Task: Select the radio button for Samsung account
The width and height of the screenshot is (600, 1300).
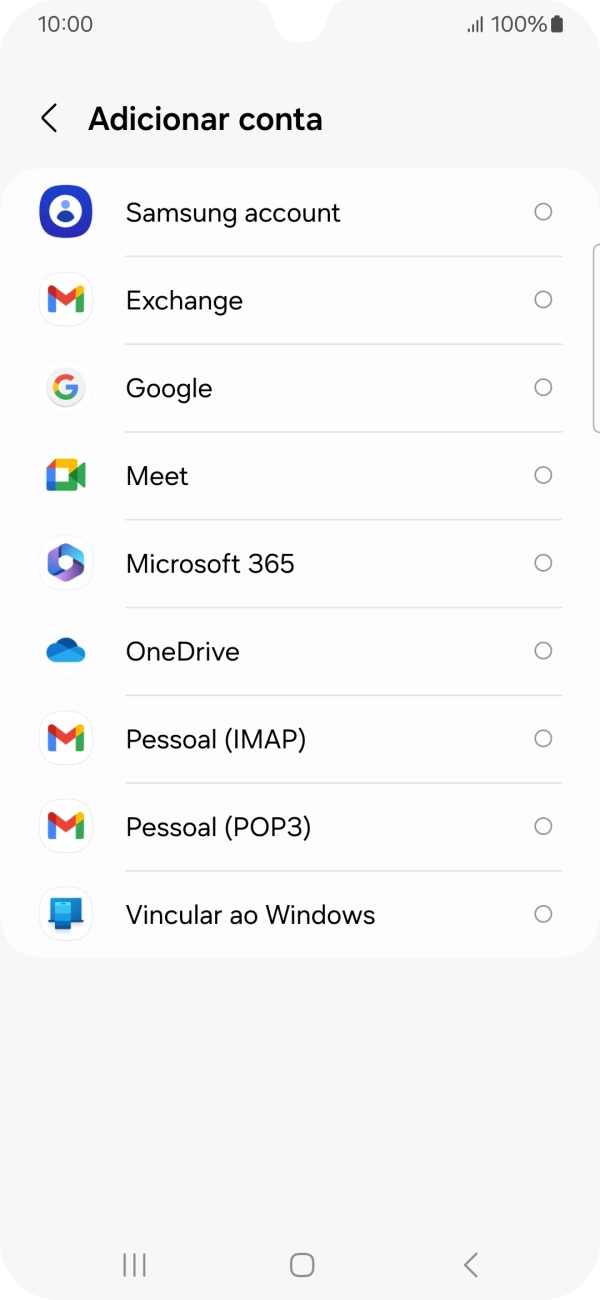Action: coord(543,211)
